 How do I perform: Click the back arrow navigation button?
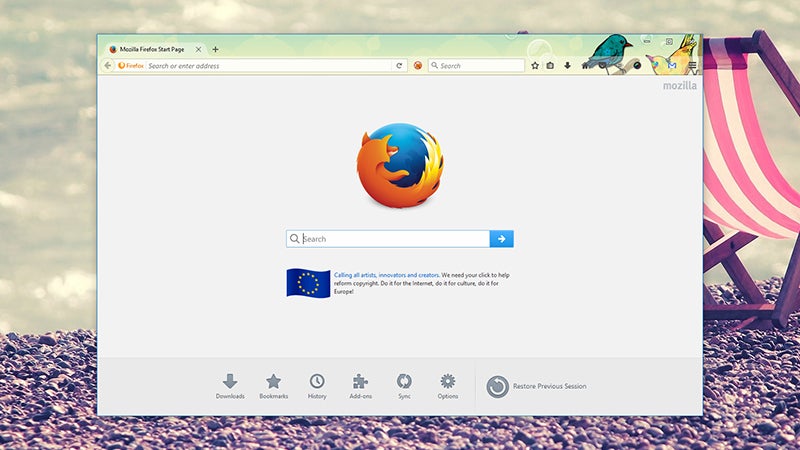pyautogui.click(x=108, y=65)
